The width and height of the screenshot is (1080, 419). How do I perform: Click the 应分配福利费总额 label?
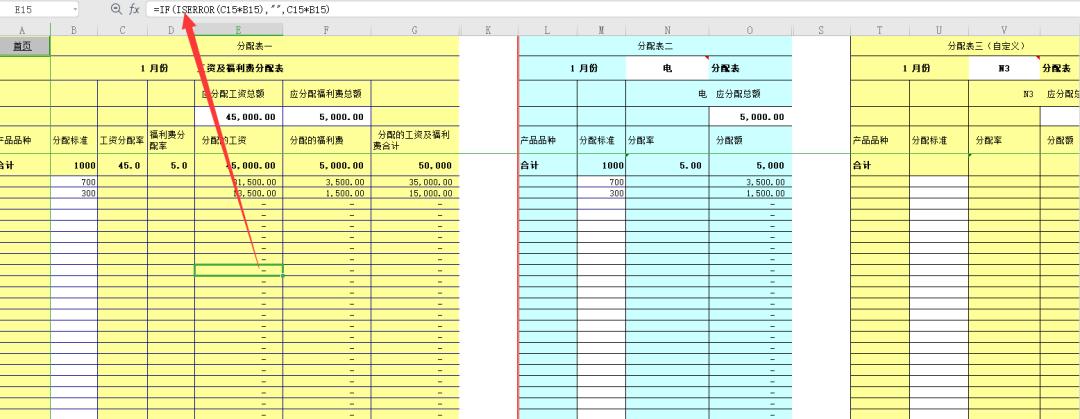(x=326, y=93)
